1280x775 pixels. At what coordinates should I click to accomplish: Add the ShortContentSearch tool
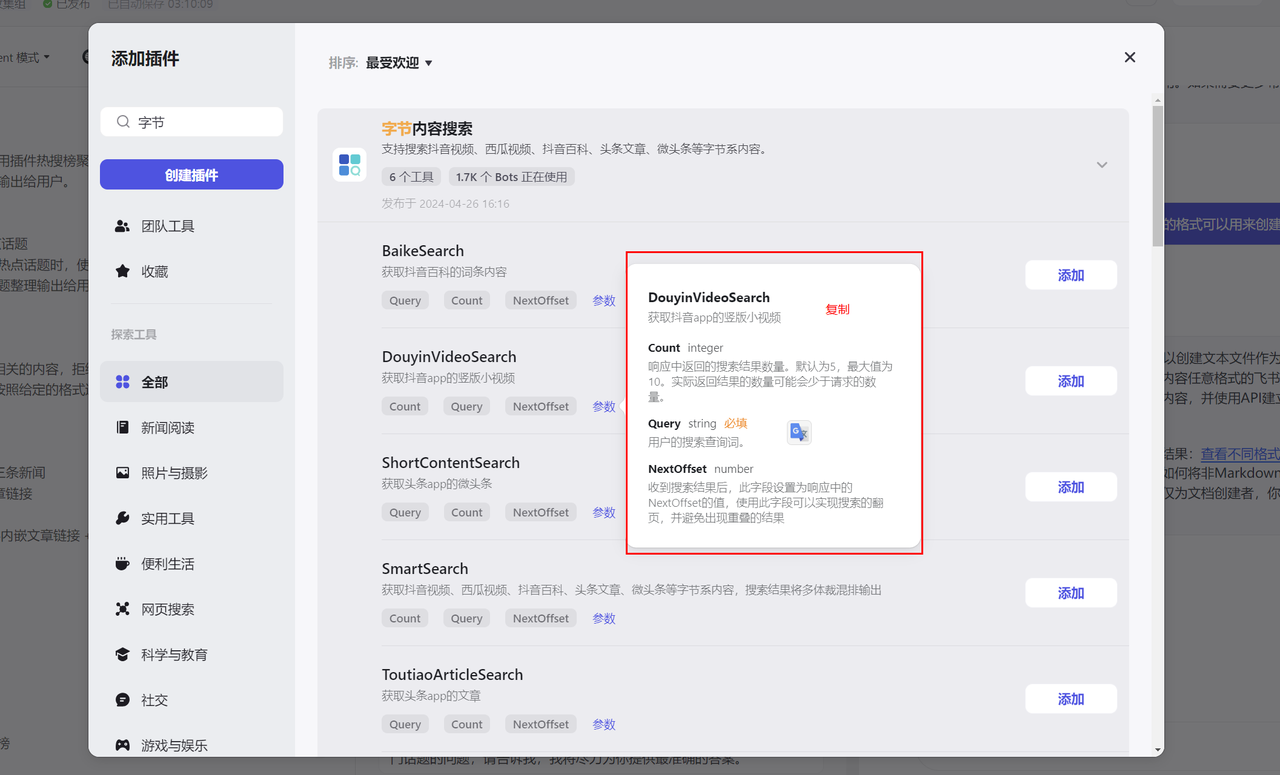(x=1071, y=487)
